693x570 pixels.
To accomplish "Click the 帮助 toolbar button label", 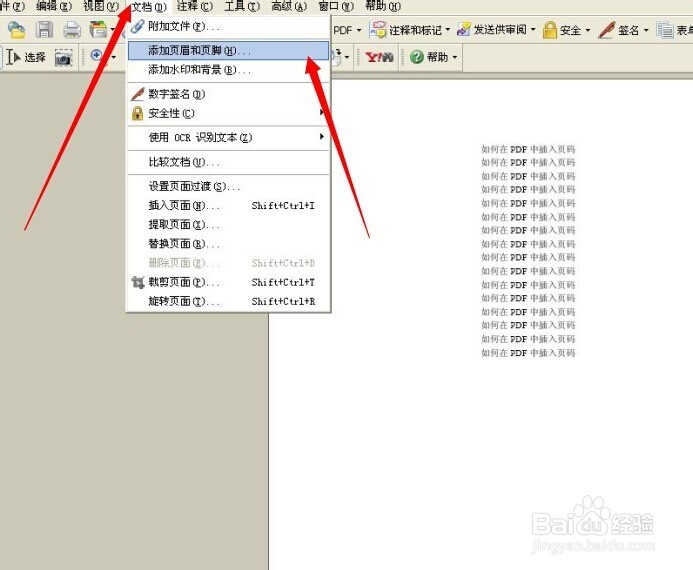I will tap(438, 57).
